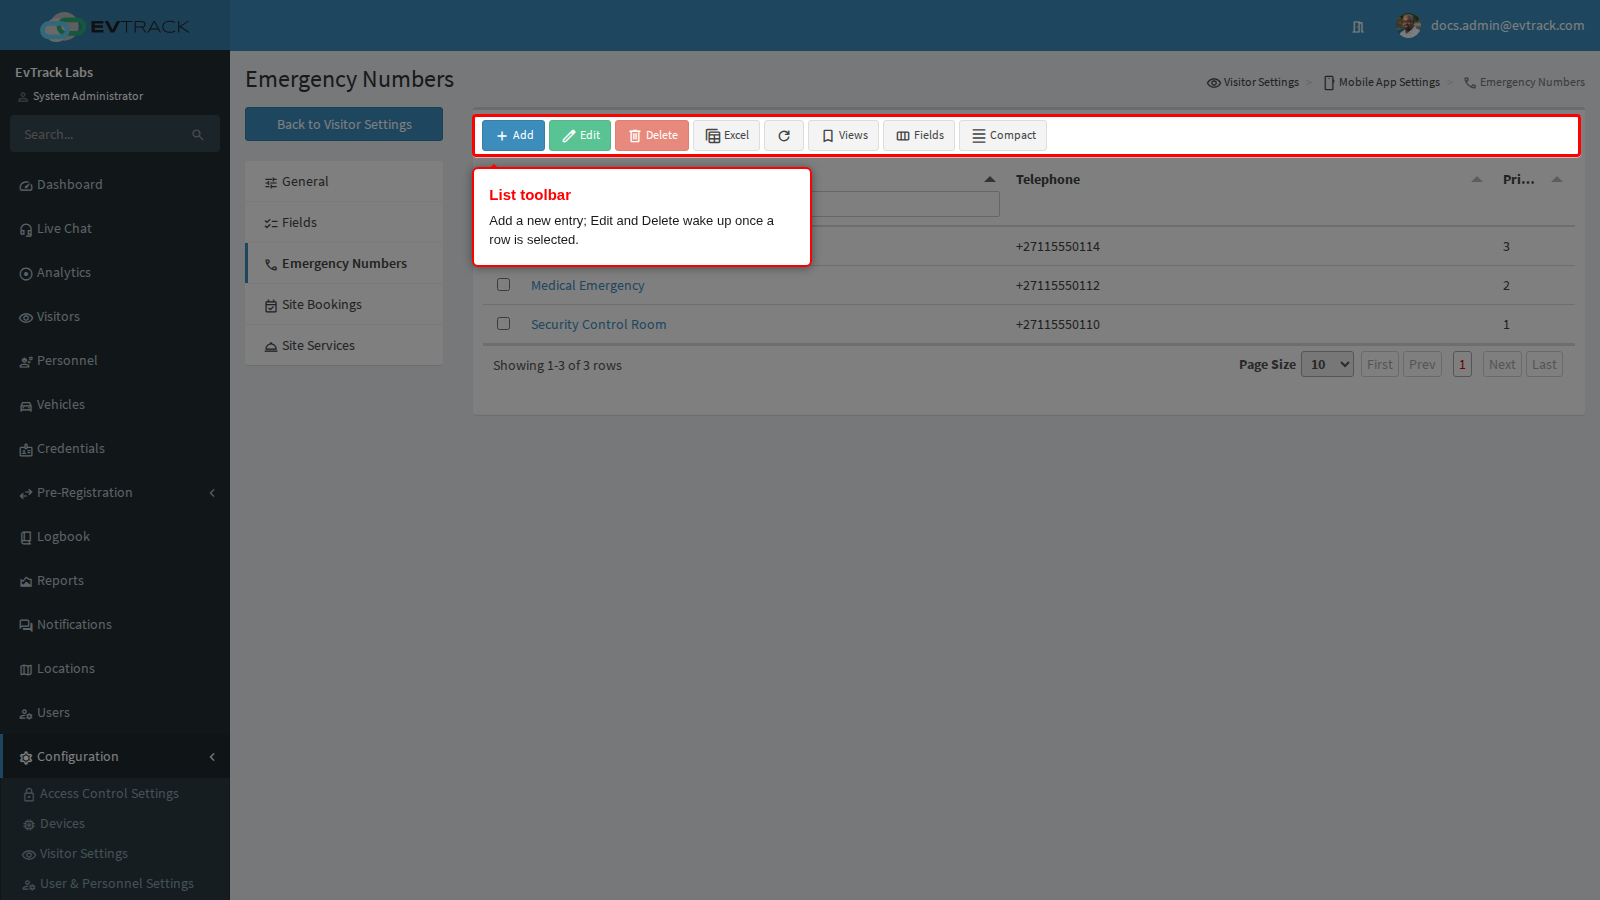Click Mobile App Settings breadcrumb link

[1382, 83]
